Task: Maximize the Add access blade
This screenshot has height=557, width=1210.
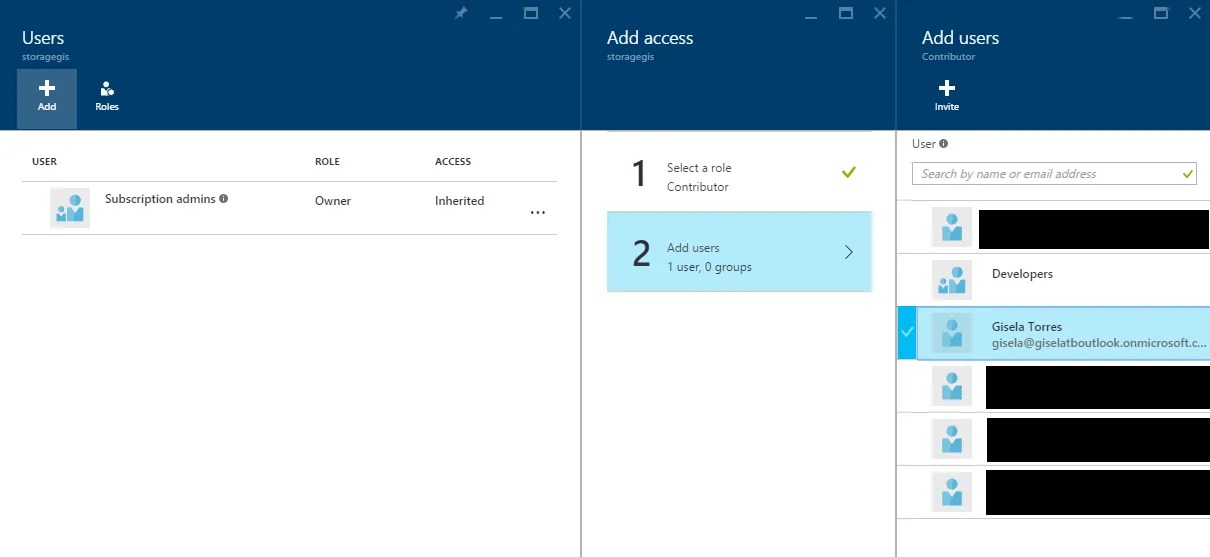Action: coord(846,13)
